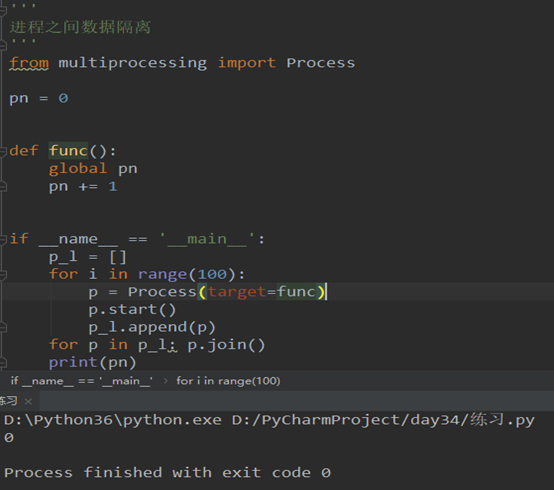Click the print(pn) statement
This screenshot has width=554, height=490.
(93, 362)
